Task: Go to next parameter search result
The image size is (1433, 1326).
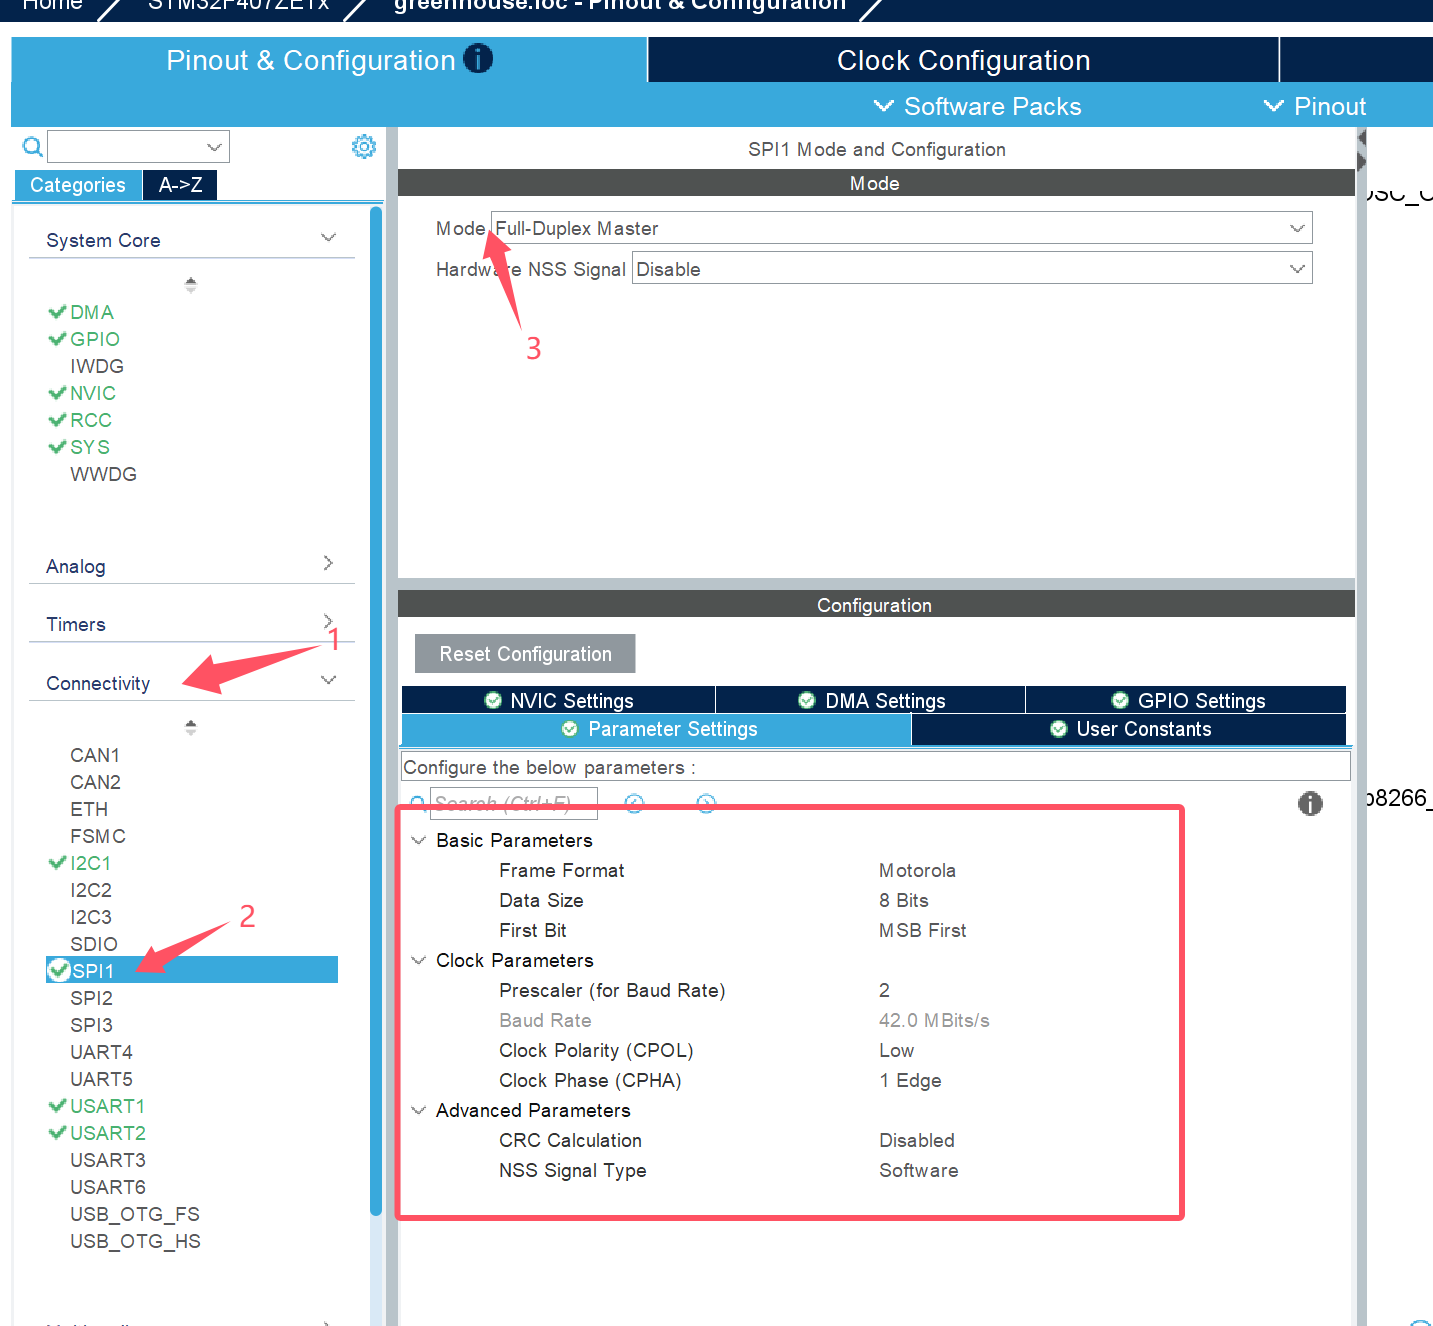Action: point(706,803)
